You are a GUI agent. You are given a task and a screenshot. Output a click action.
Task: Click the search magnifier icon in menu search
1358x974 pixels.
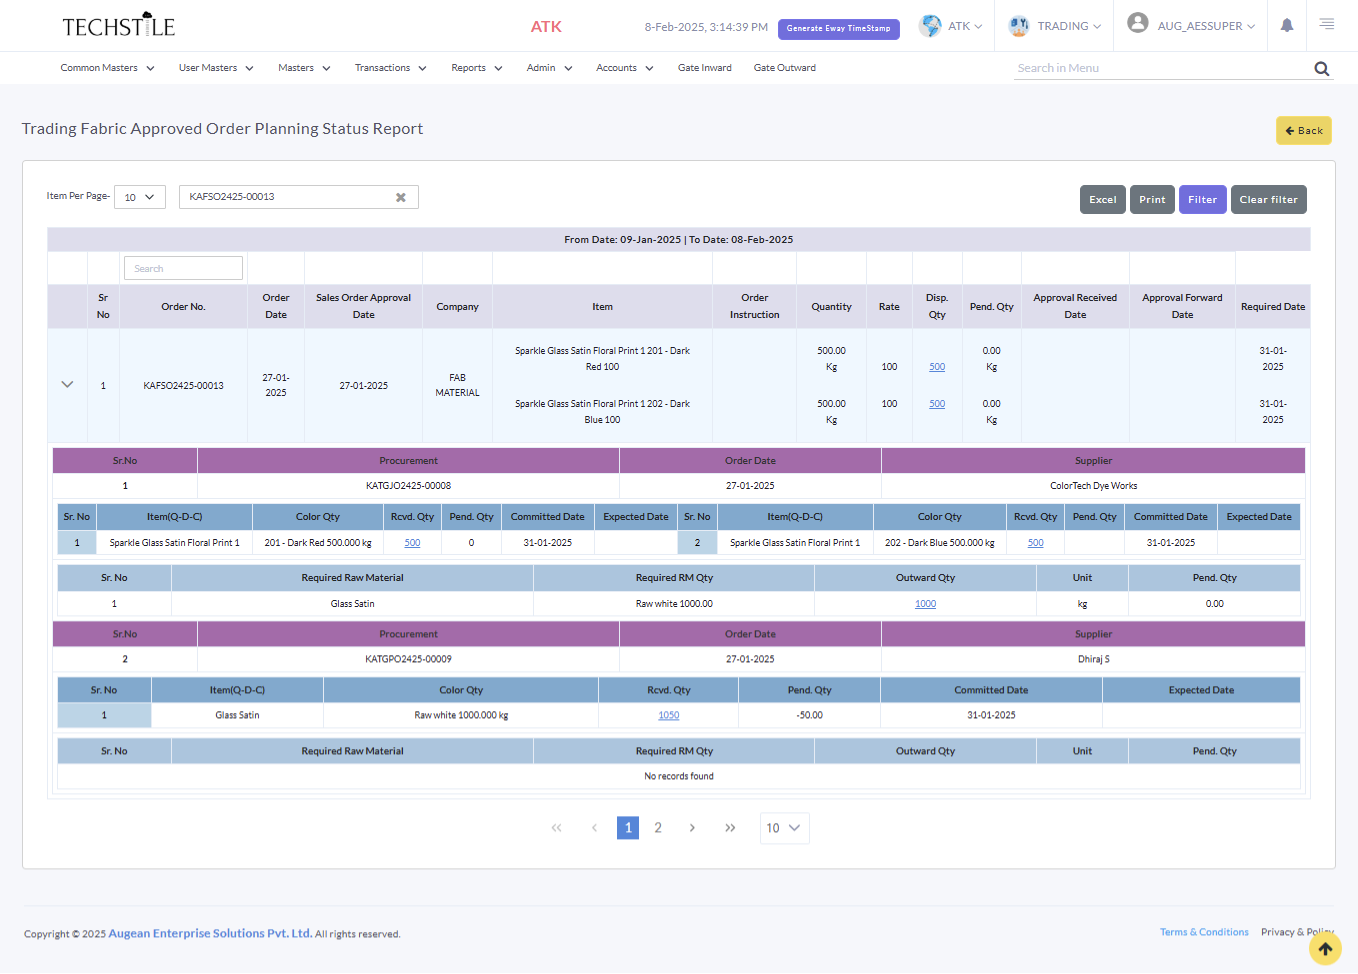tap(1321, 69)
